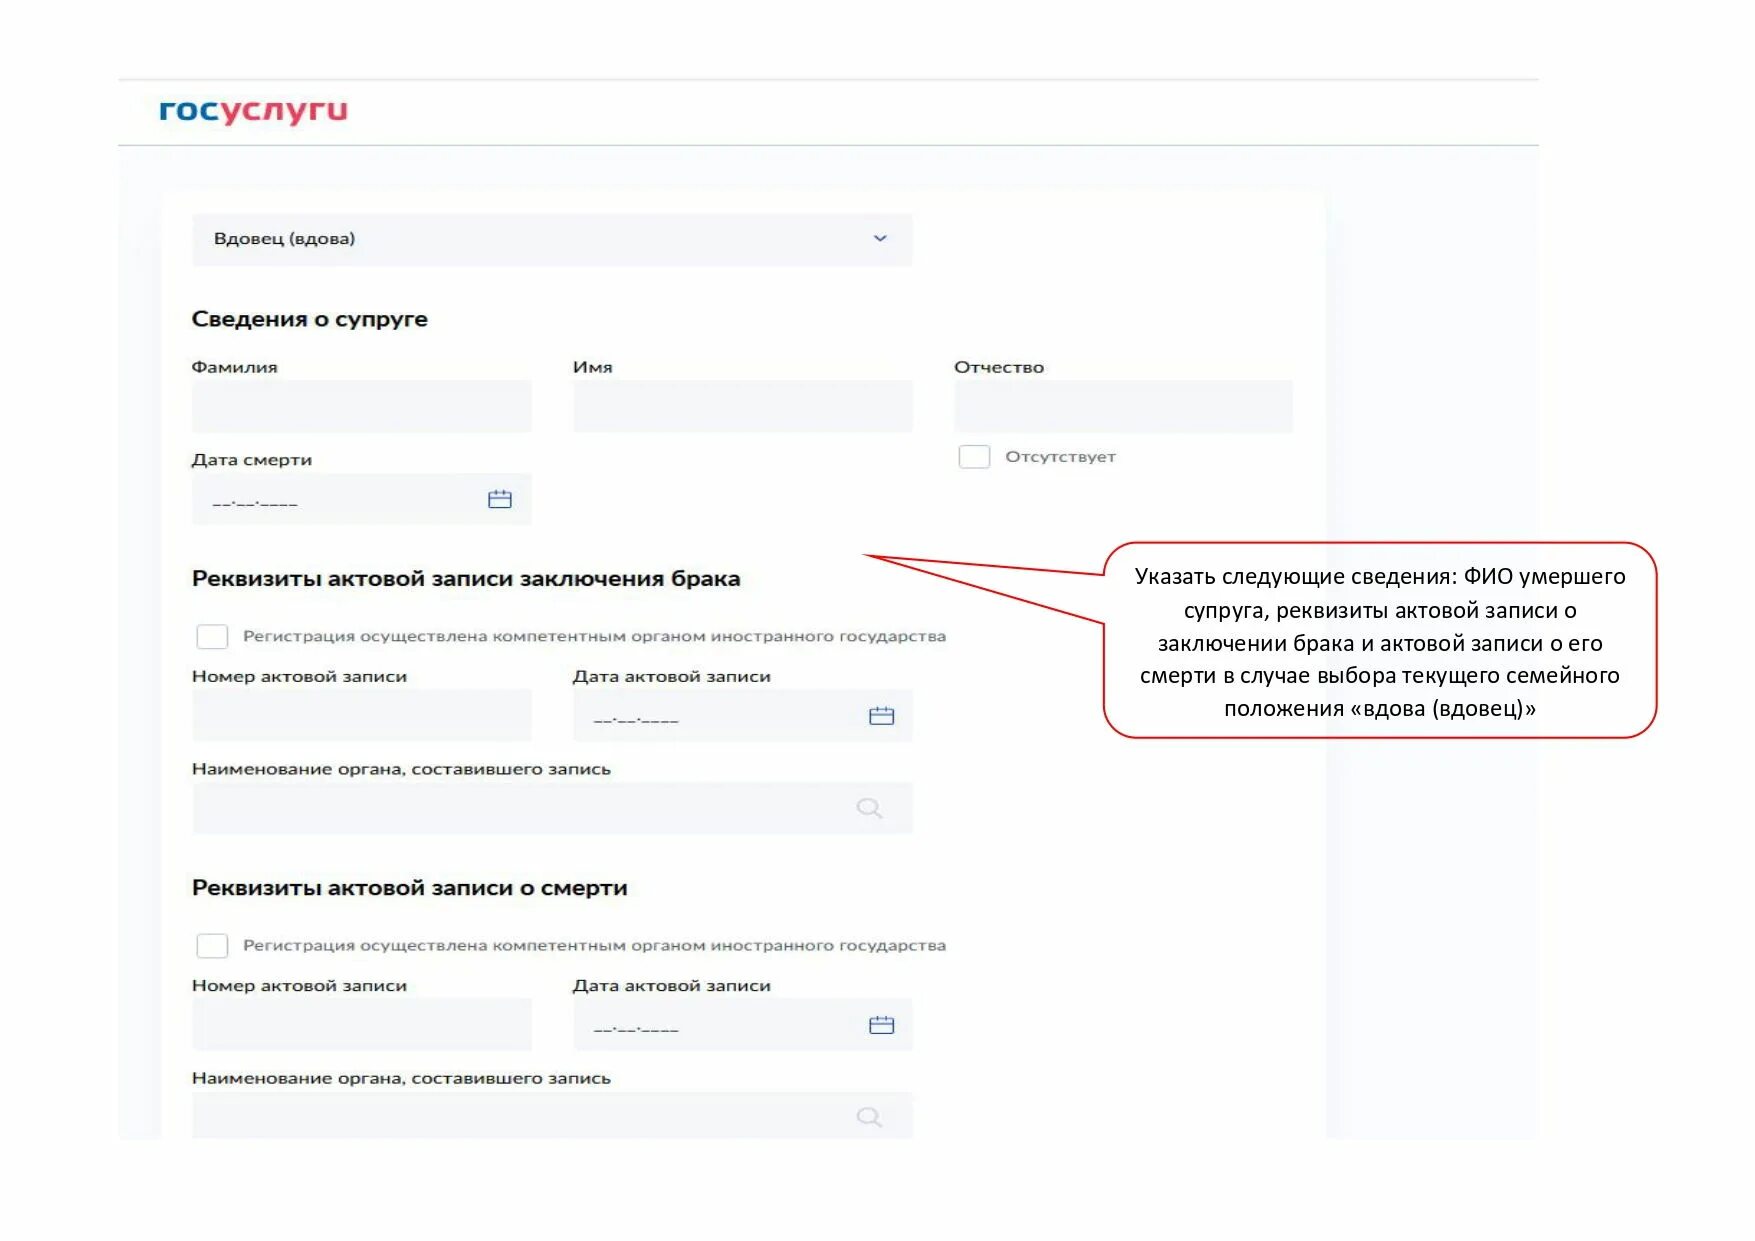Screen dimensions: 1755x1241
Task: Focus Номер актовой записи under marriage record
Action: click(361, 715)
